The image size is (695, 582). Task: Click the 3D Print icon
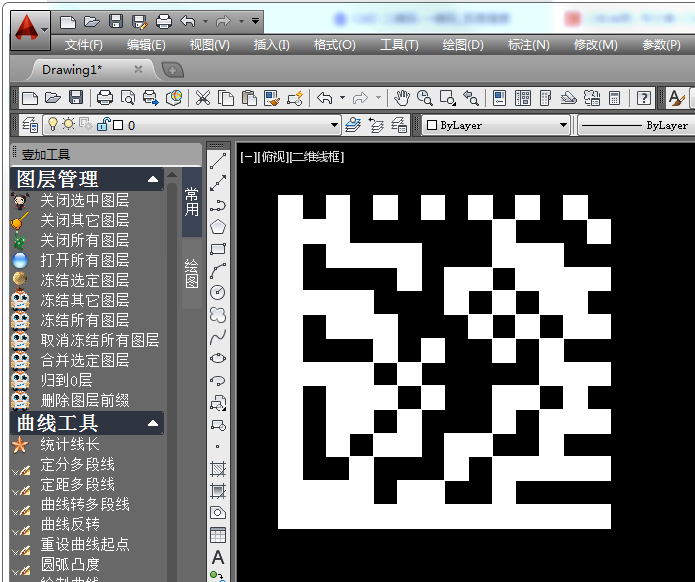174,98
